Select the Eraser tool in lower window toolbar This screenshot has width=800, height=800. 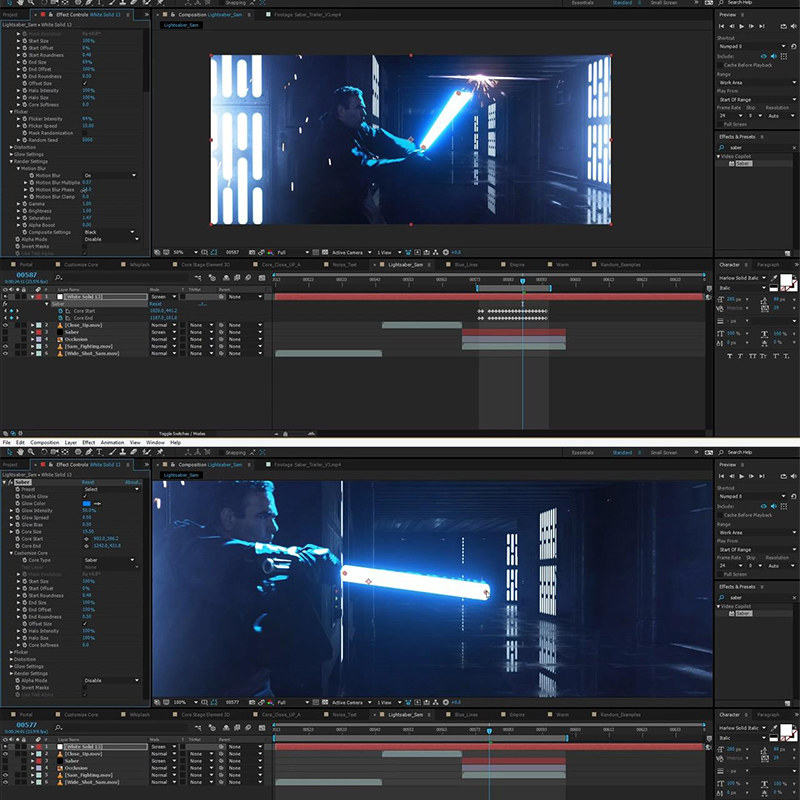[x=134, y=452]
